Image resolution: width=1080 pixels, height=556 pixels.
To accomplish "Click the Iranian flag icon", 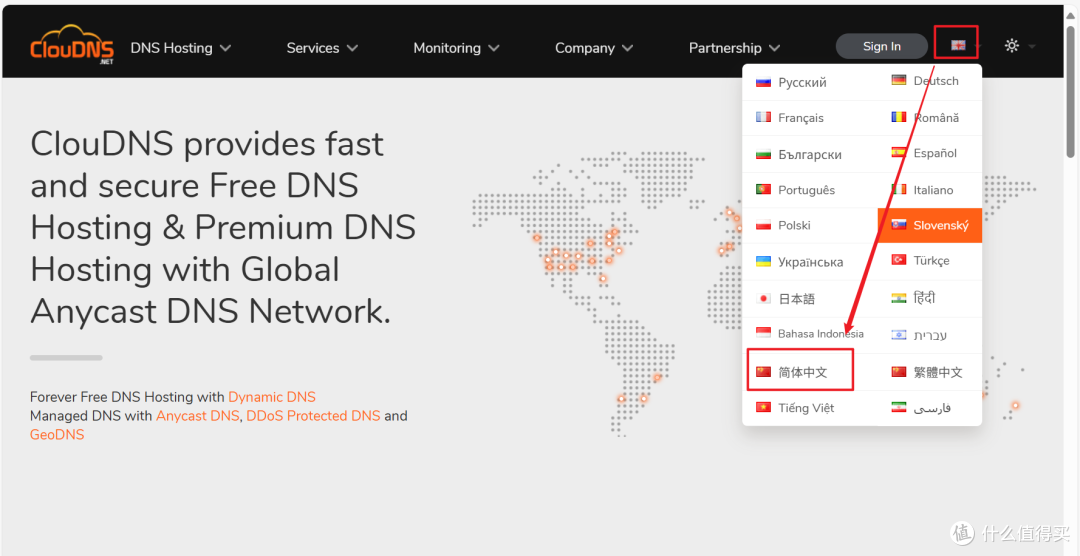I will pyautogui.click(x=898, y=407).
